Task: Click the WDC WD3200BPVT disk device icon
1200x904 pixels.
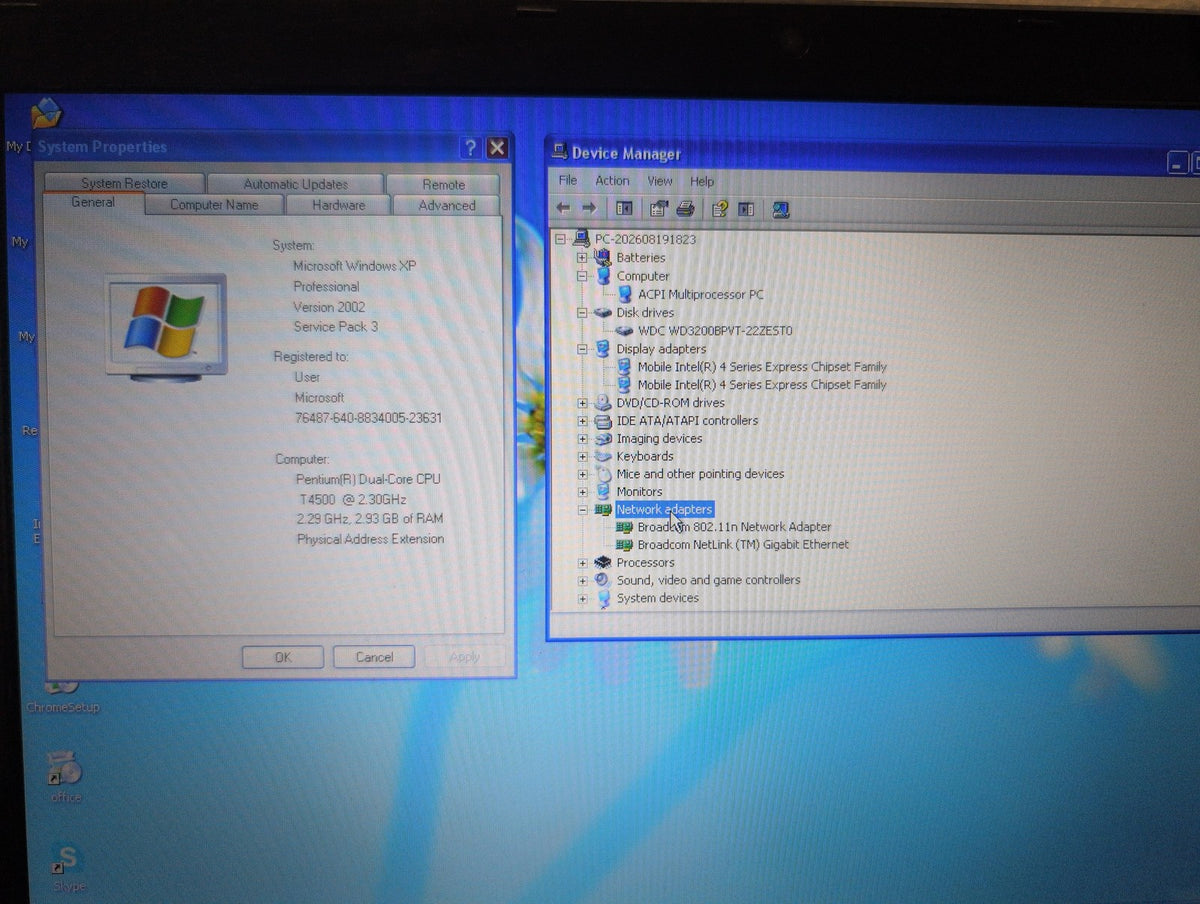Action: pos(625,330)
